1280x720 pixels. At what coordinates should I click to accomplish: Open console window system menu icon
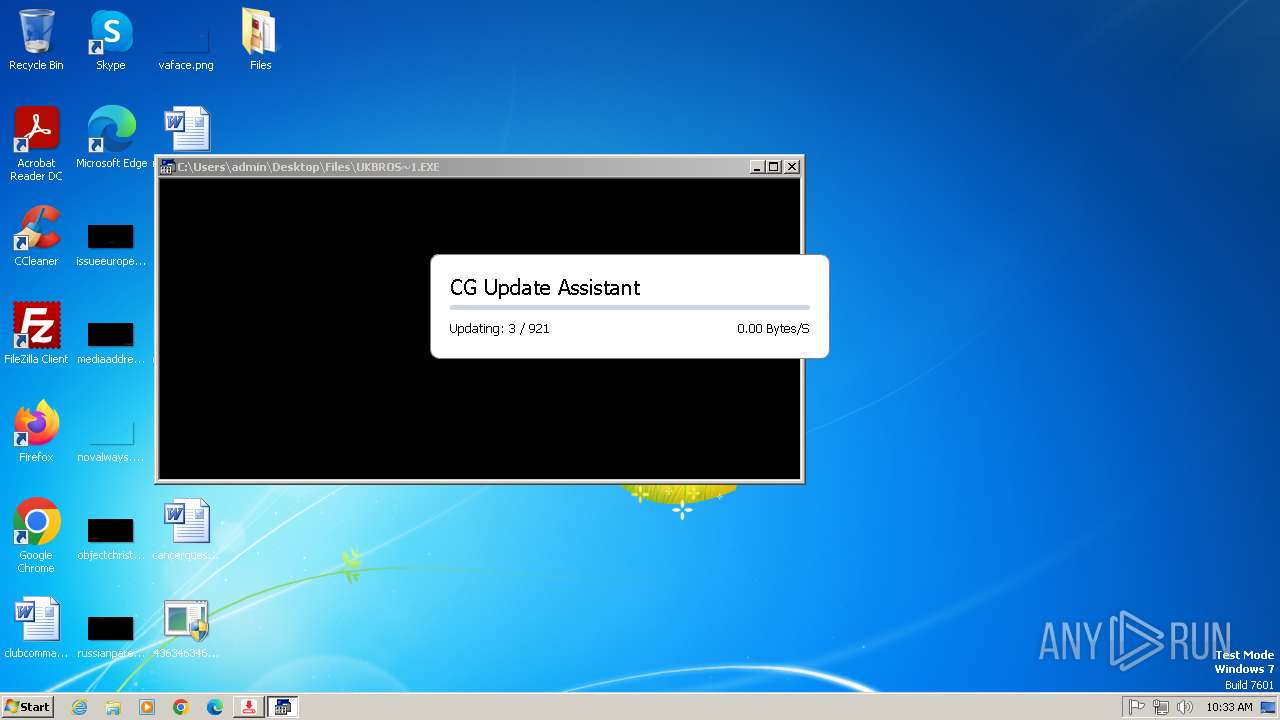tap(168, 167)
